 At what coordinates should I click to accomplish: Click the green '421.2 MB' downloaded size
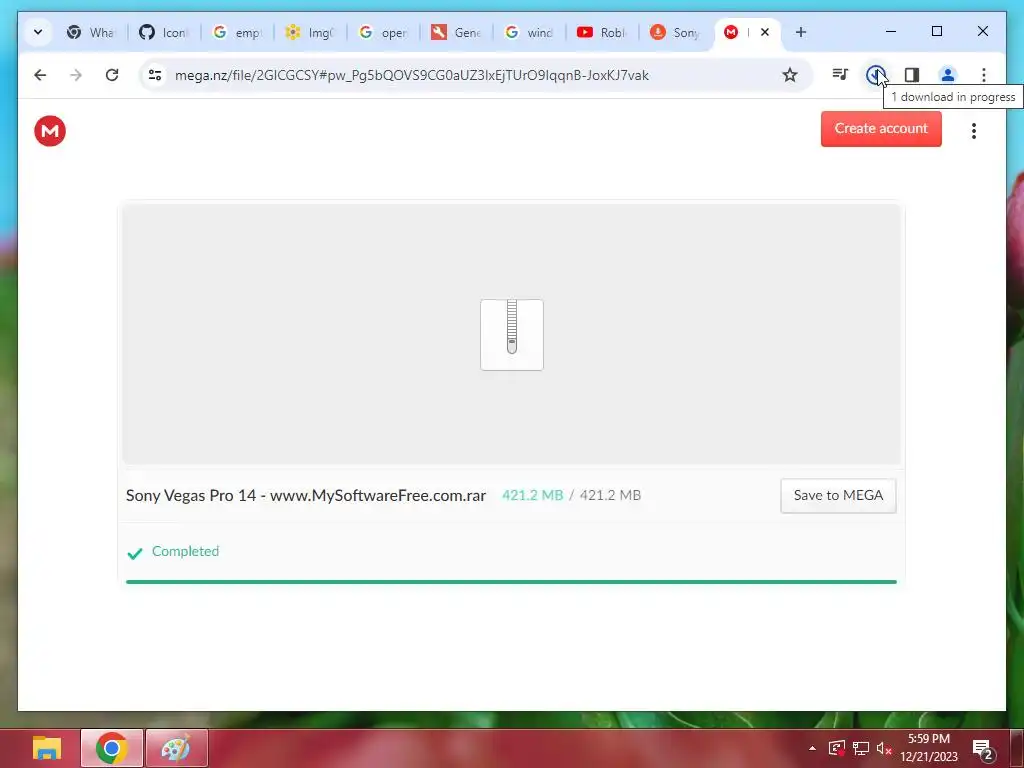[532, 496]
